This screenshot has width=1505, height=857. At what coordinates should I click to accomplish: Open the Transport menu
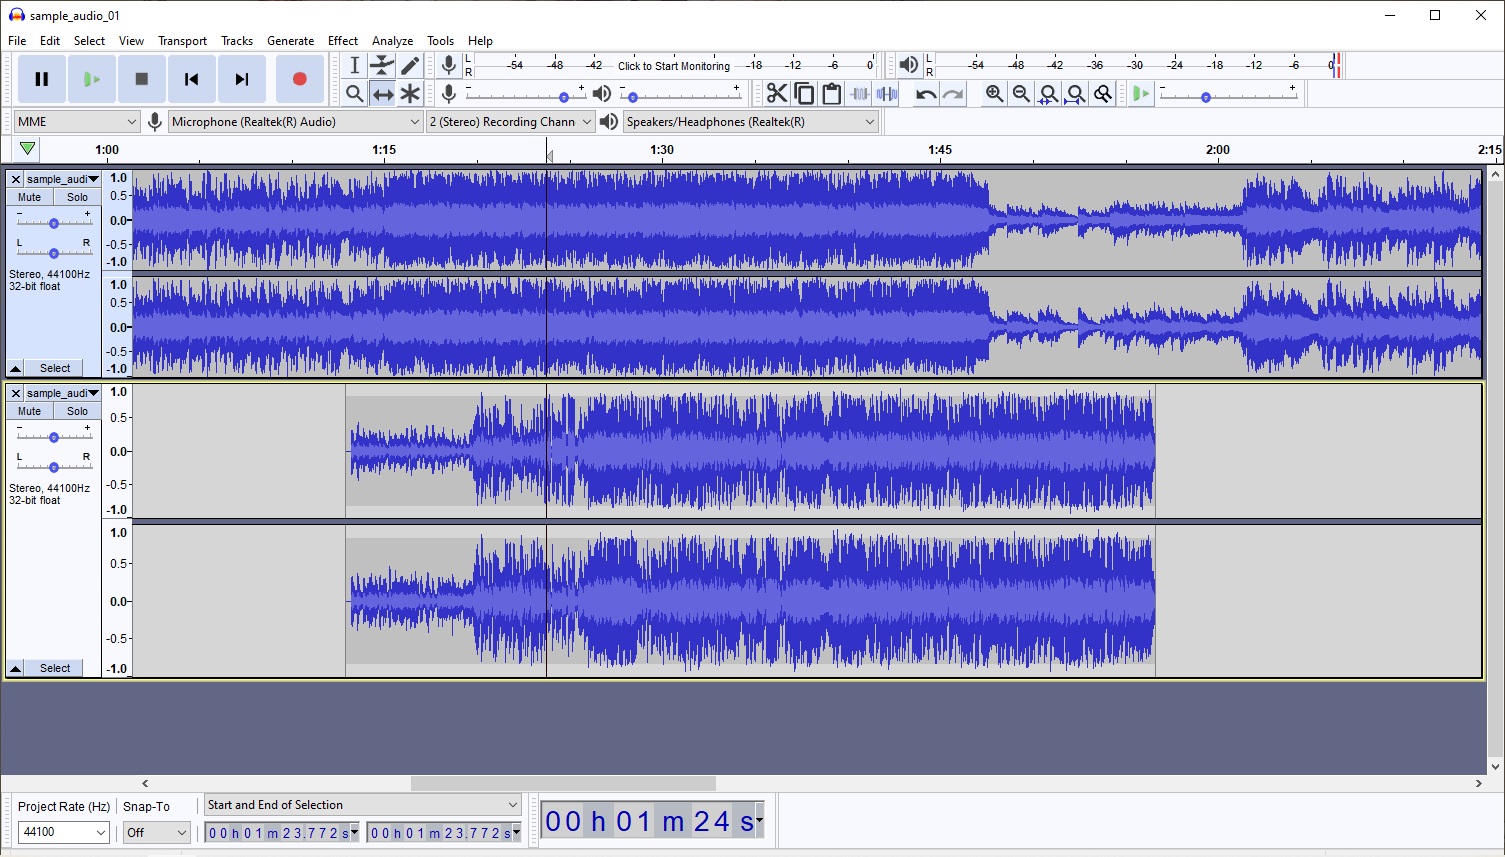(182, 41)
